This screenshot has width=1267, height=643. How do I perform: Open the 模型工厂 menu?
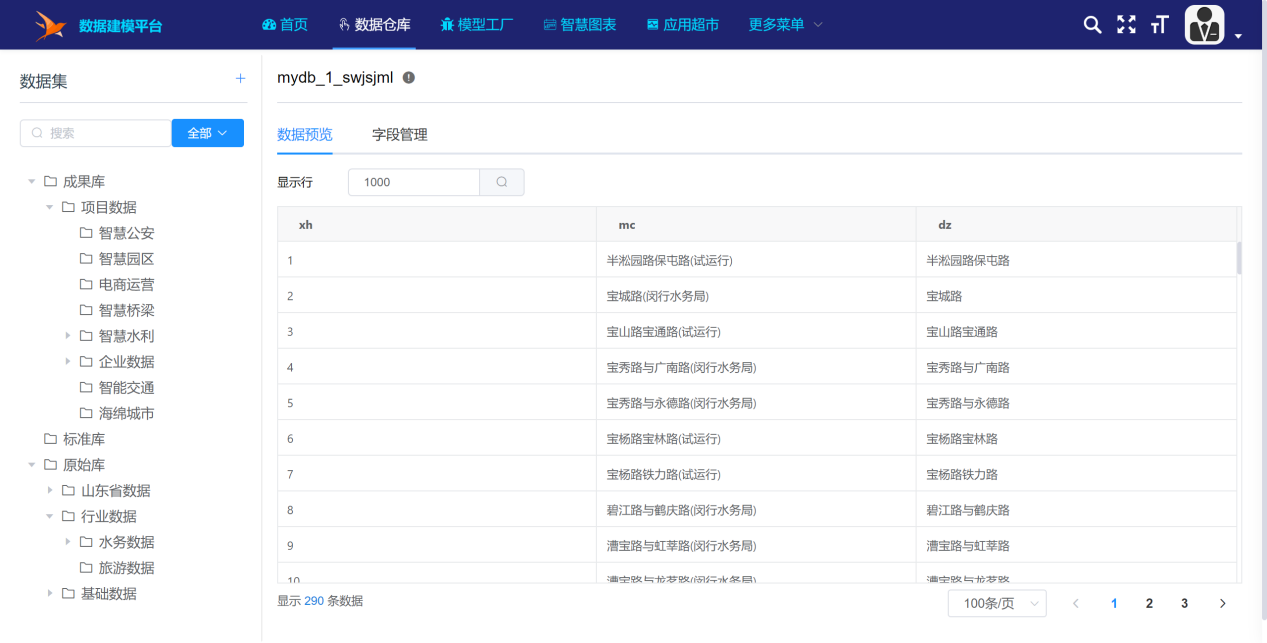[477, 24]
